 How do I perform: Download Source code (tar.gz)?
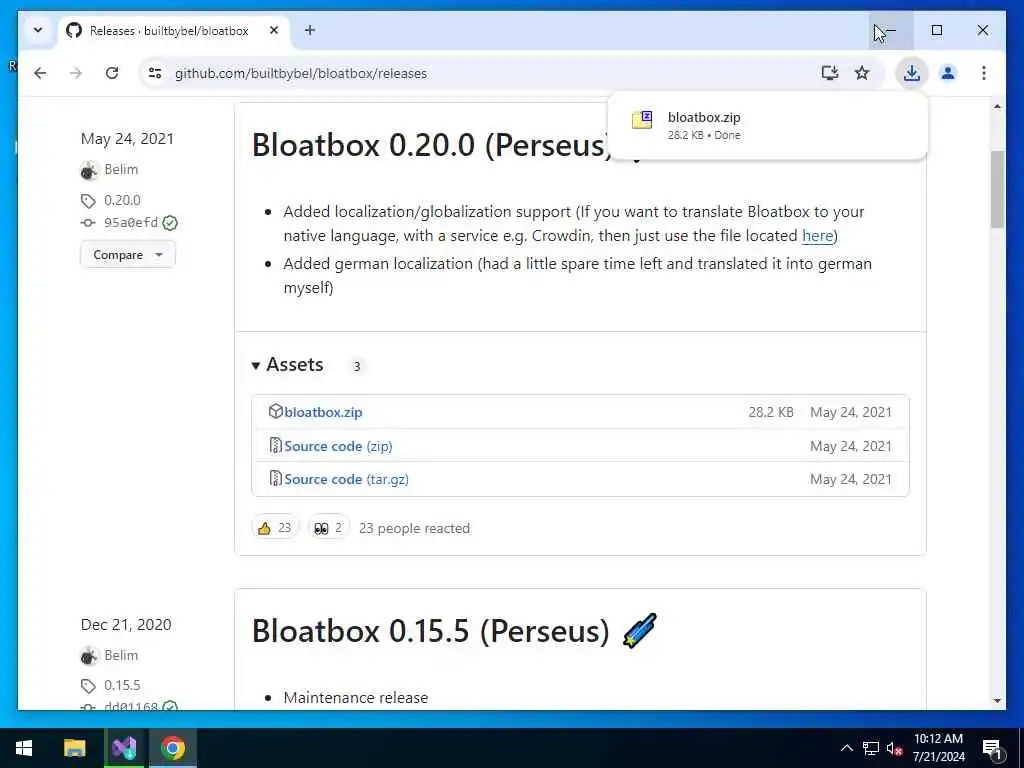346,479
